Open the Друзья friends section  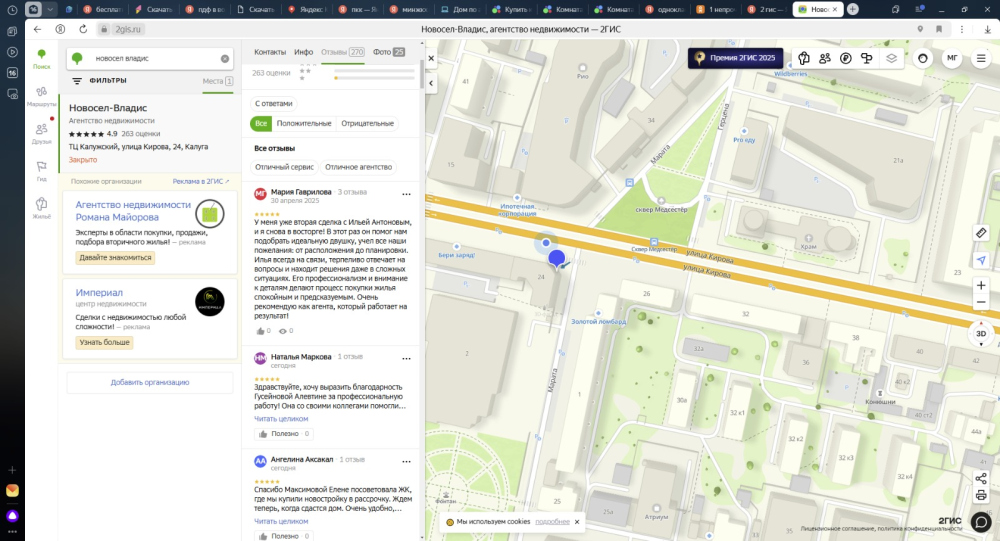coord(41,133)
